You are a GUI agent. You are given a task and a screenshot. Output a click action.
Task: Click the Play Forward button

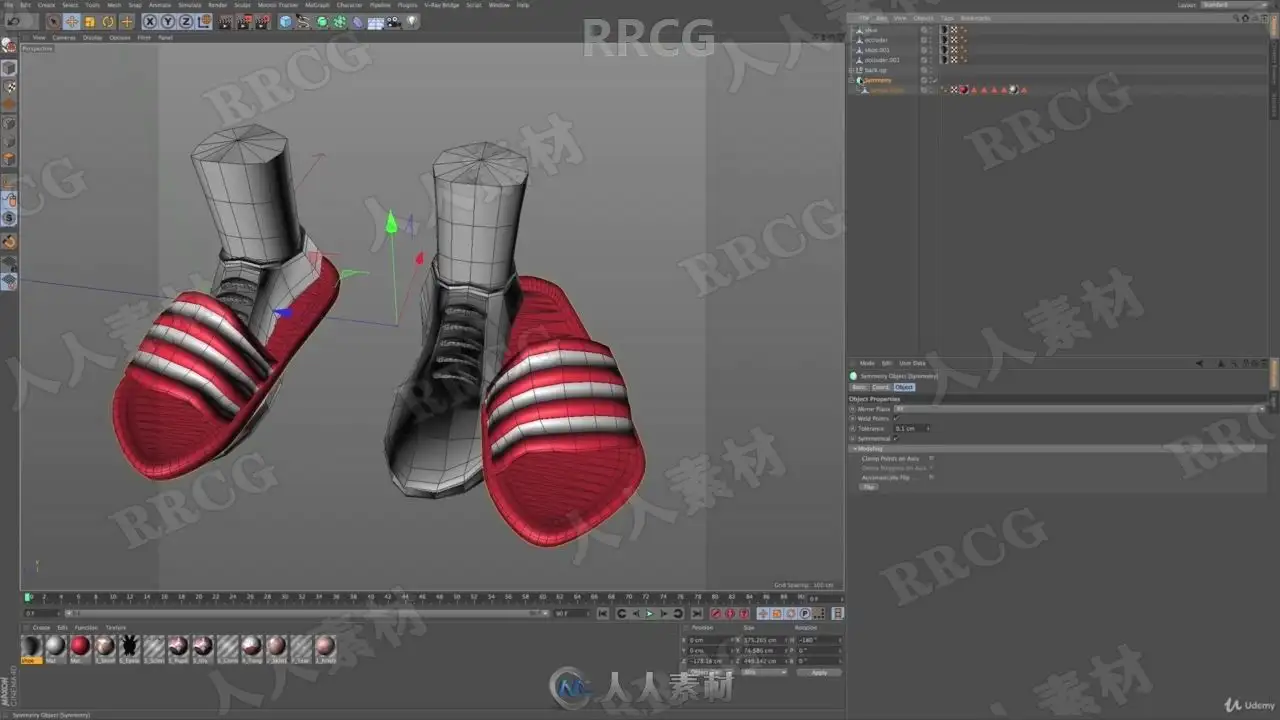(x=649, y=614)
